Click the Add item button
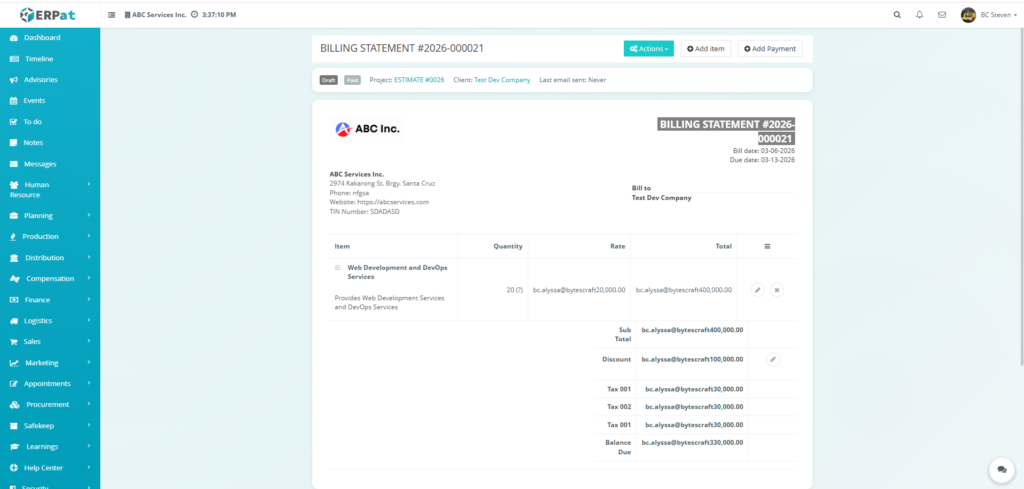The height and width of the screenshot is (489, 1024). (705, 48)
